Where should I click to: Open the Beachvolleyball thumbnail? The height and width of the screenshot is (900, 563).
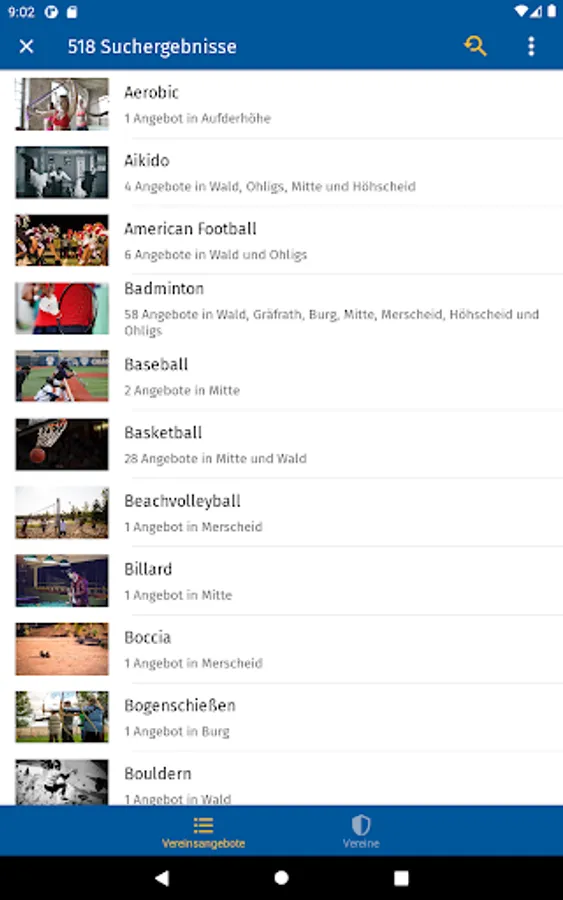coord(62,513)
